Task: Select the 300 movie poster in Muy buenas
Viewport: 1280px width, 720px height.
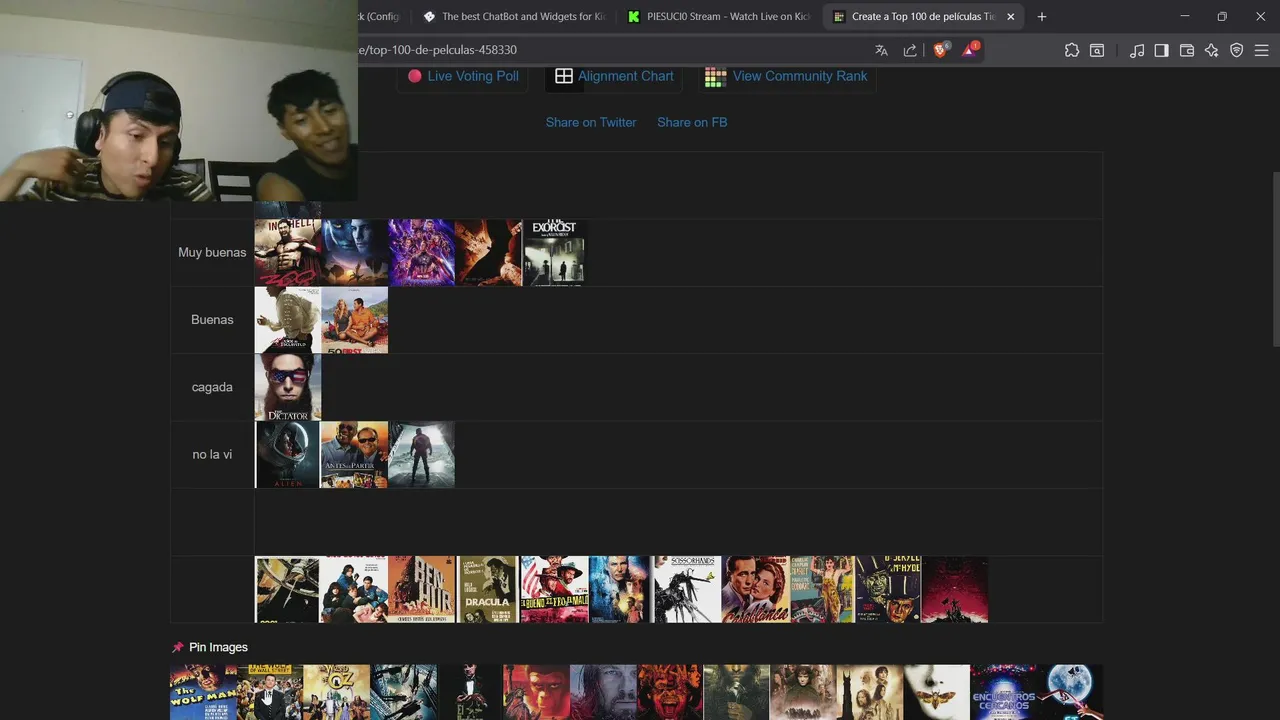Action: (x=288, y=253)
